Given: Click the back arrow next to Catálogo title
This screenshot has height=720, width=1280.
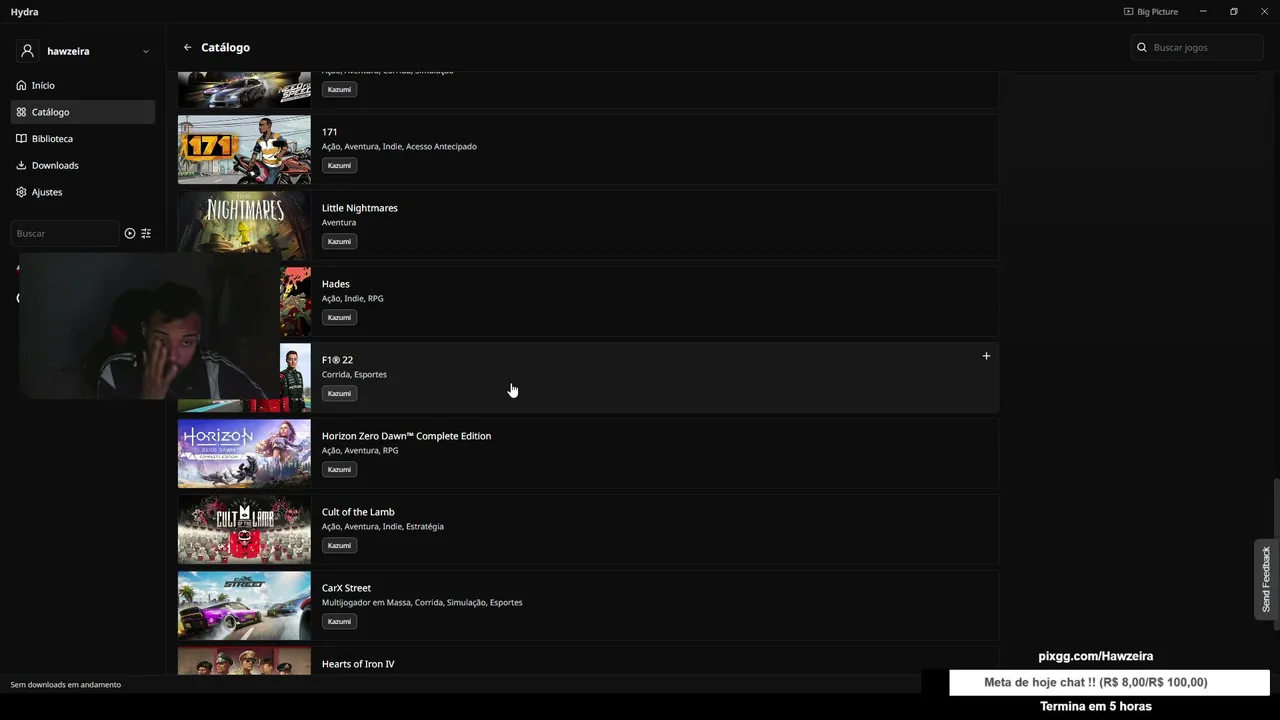Looking at the screenshot, I should 187,47.
